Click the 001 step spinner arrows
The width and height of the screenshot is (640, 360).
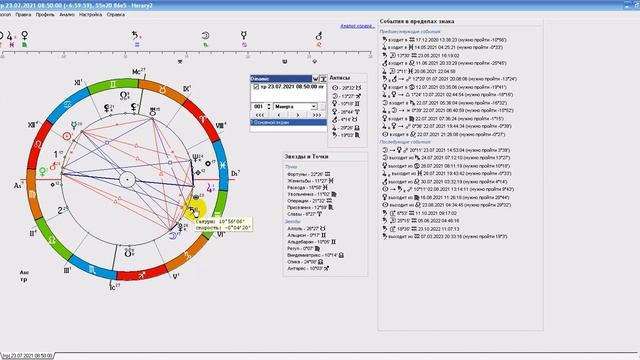[269, 107]
